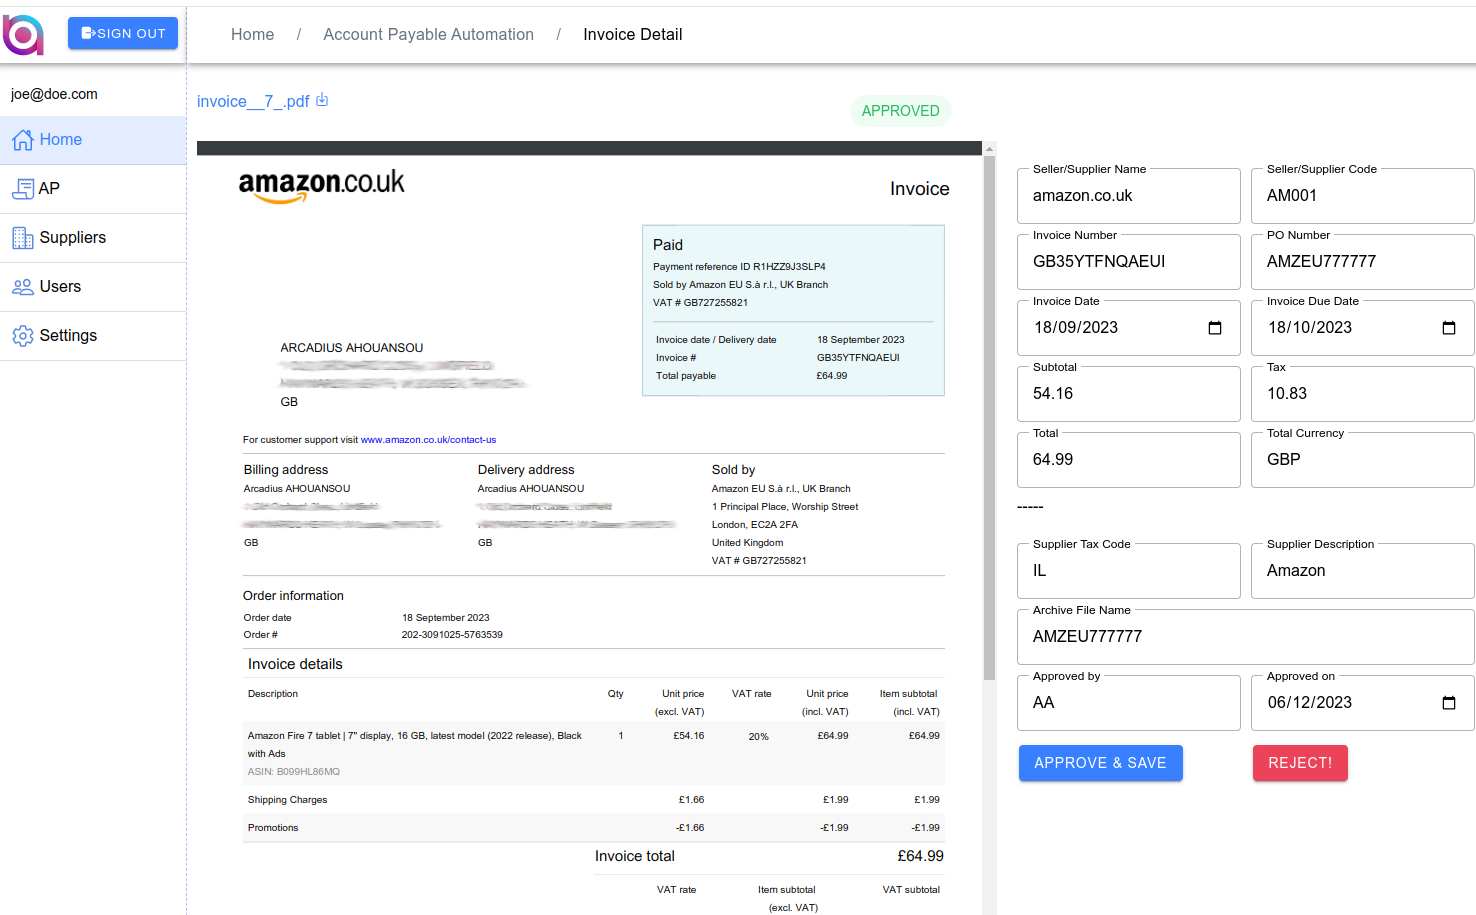This screenshot has width=1476, height=915.
Task: Click the Reject! button
Action: point(1300,763)
